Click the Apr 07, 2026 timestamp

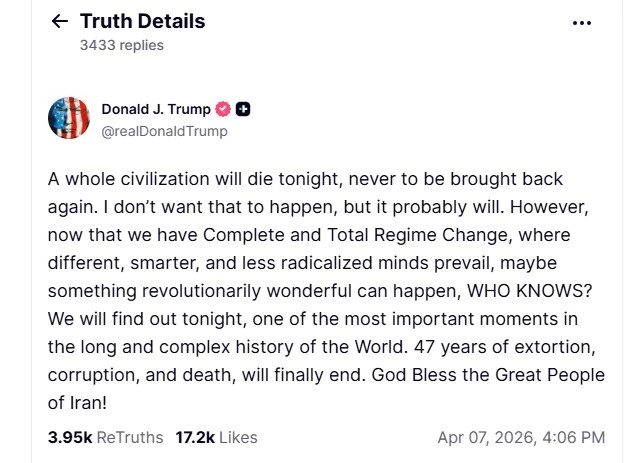tap(520, 437)
